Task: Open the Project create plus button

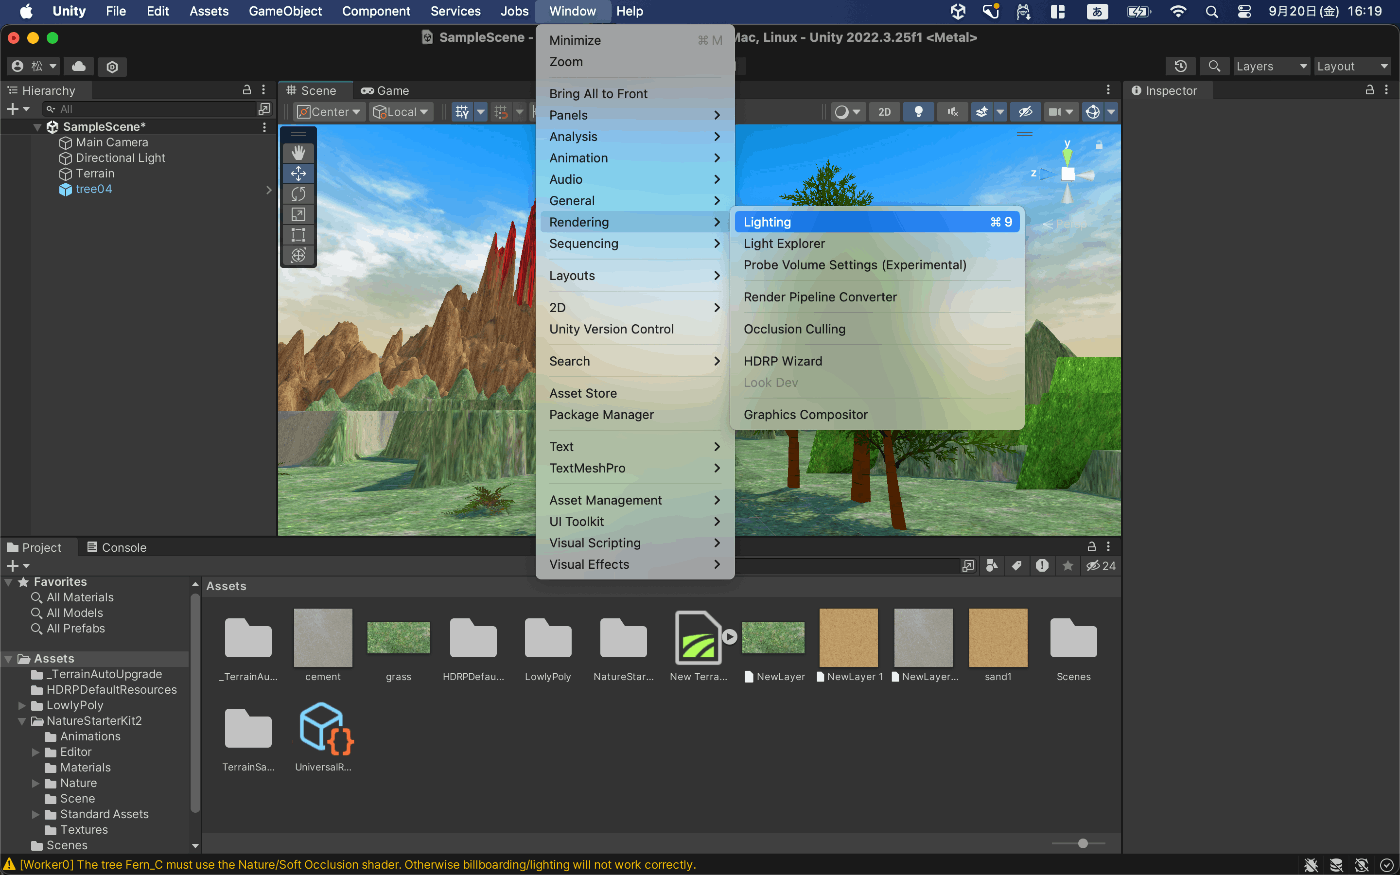Action: click(18, 566)
